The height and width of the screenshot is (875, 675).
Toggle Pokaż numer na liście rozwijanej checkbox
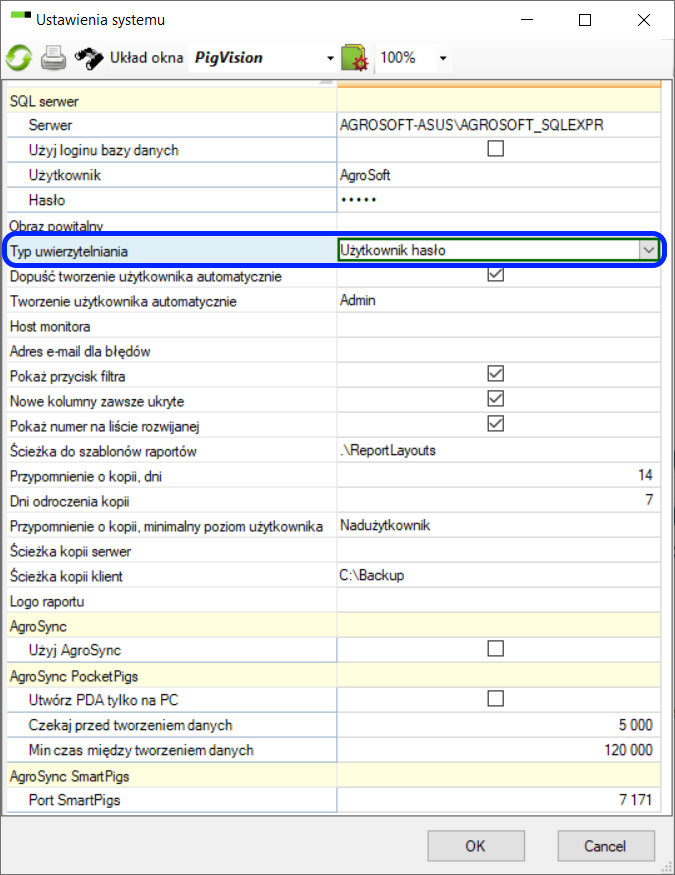(495, 424)
